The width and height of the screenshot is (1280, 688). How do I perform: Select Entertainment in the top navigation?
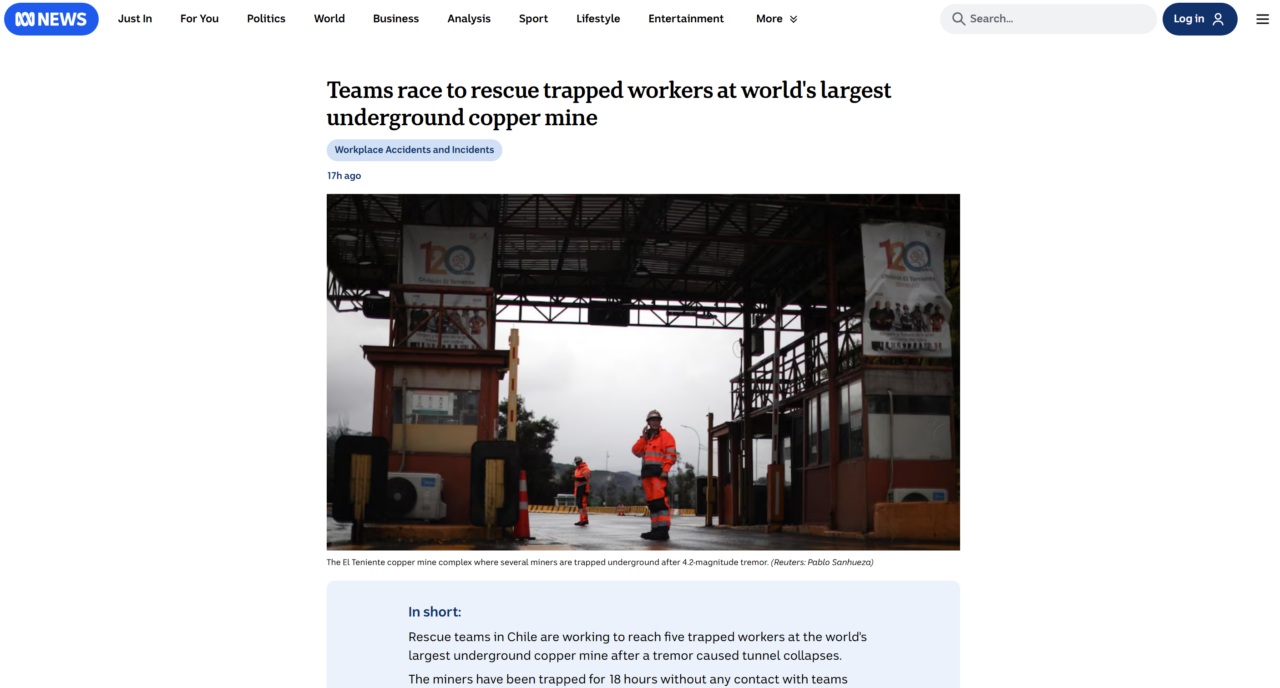click(686, 19)
